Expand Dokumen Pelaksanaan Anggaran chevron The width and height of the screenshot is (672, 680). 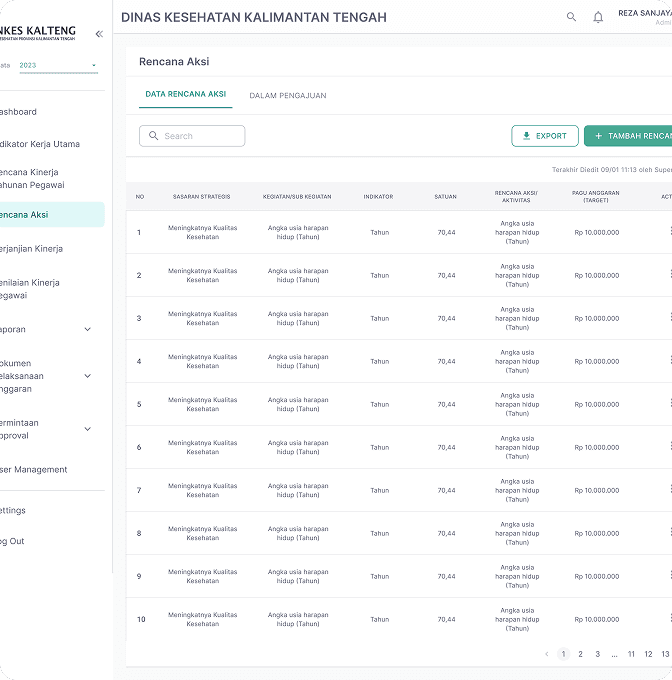pyautogui.click(x=88, y=376)
